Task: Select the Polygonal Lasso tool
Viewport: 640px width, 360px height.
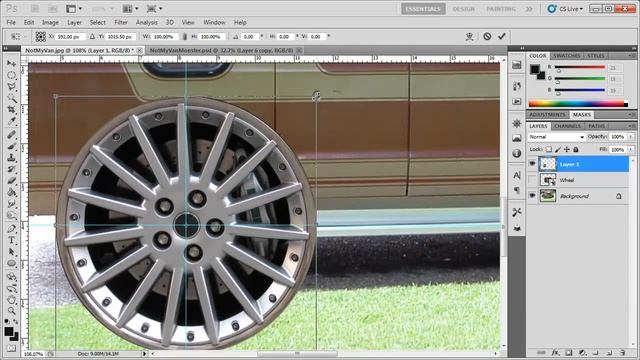Action: pyautogui.click(x=11, y=87)
